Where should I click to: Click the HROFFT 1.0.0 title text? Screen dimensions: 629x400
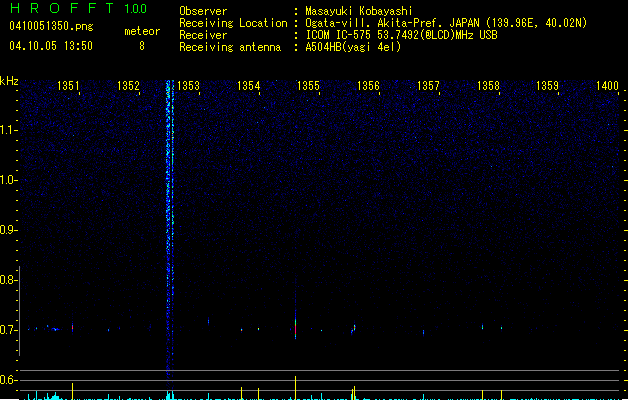coord(79,8)
